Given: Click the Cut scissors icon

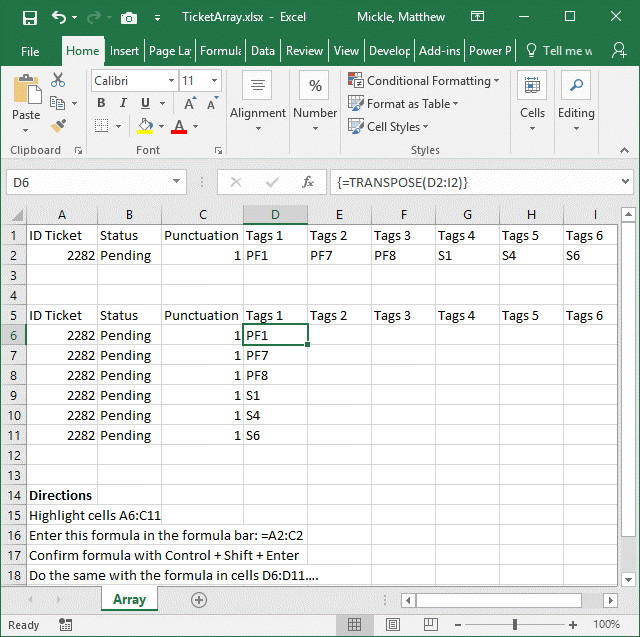Looking at the screenshot, I should click(57, 80).
